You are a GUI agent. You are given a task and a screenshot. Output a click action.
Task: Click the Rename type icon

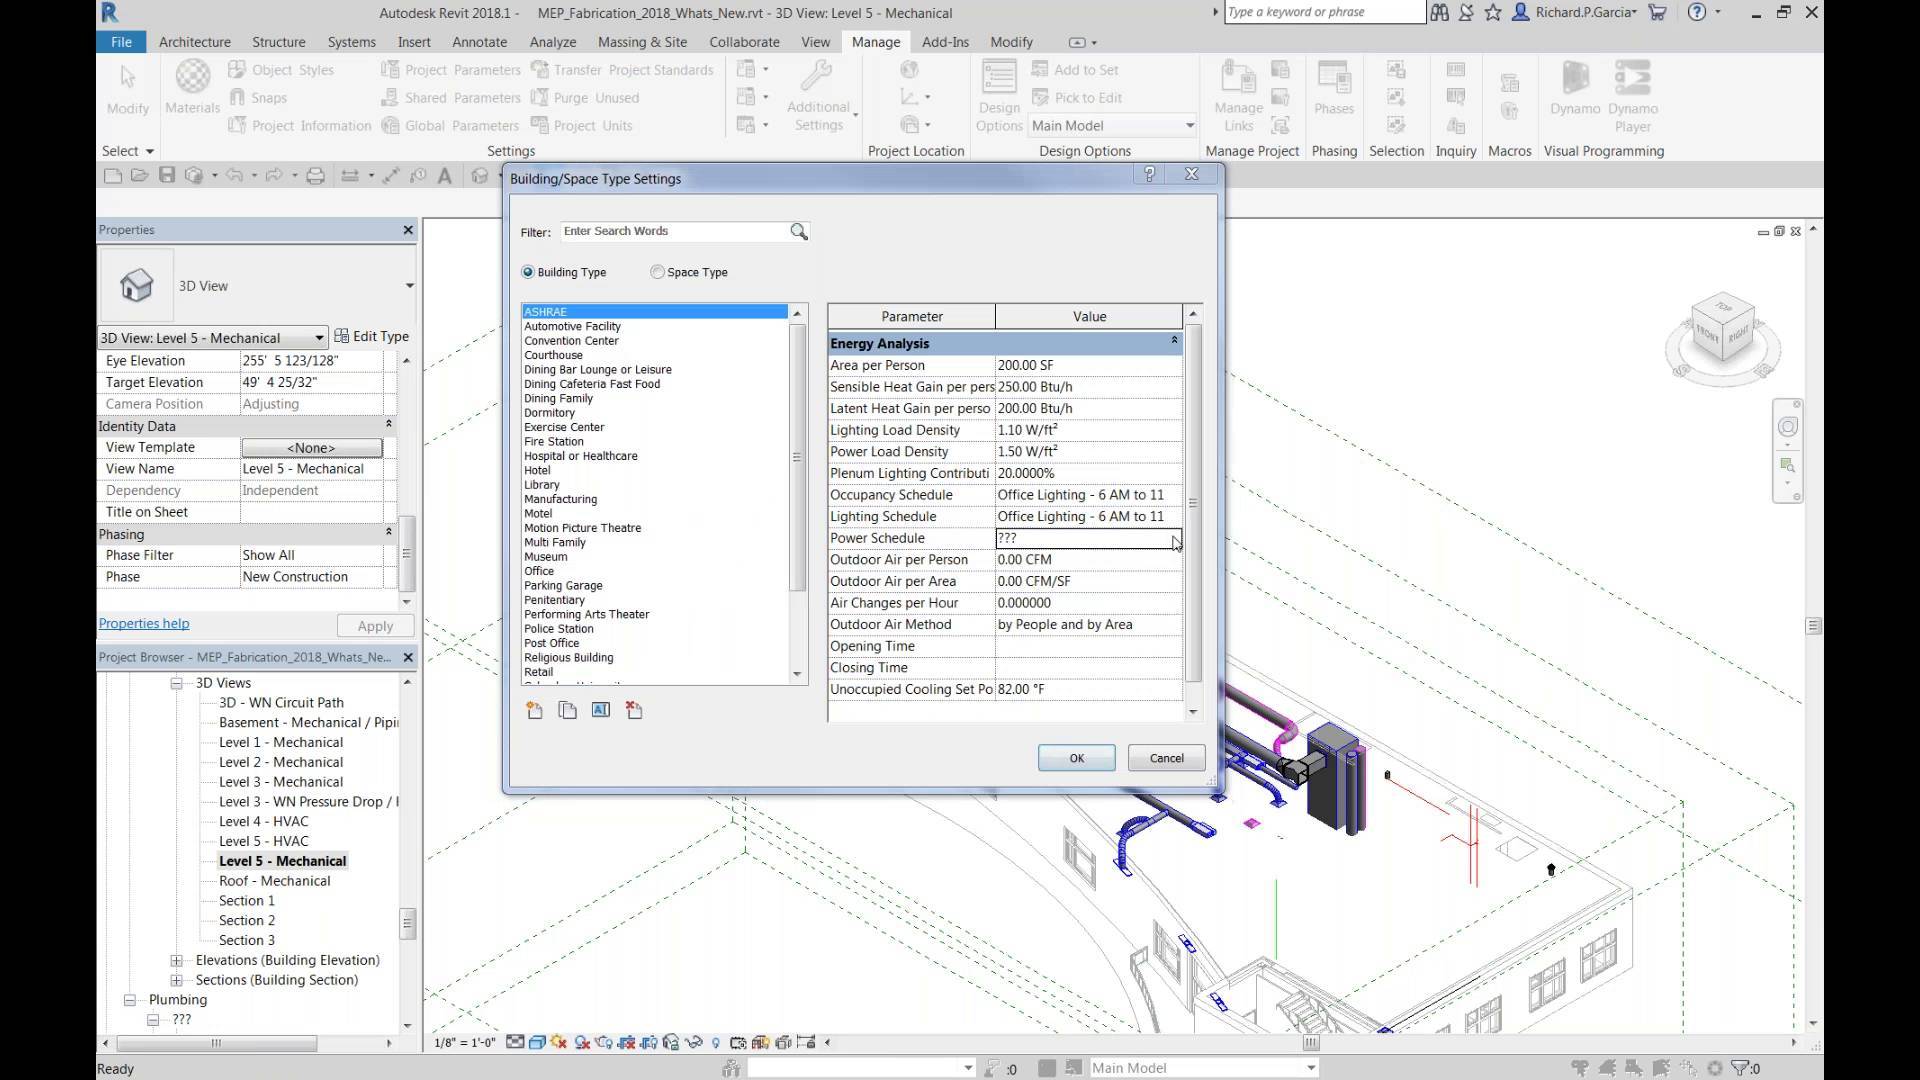tap(600, 710)
